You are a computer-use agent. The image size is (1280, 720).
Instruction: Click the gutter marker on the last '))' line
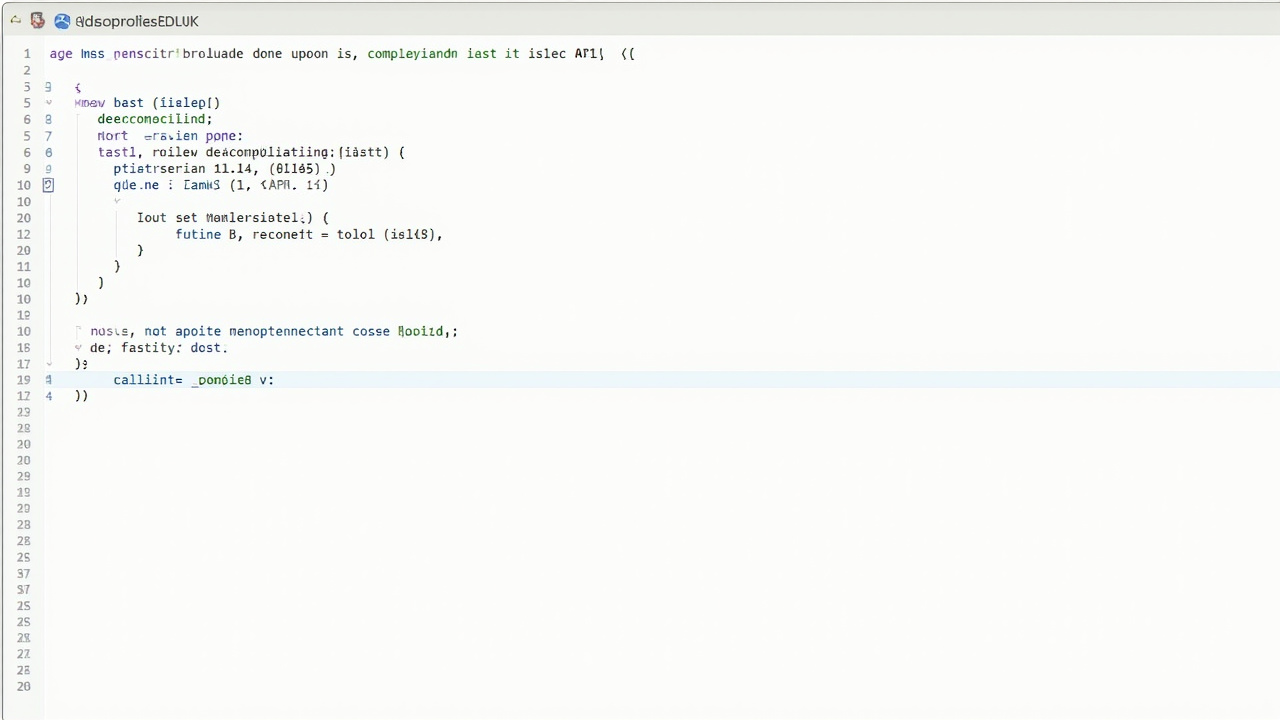tap(48, 396)
